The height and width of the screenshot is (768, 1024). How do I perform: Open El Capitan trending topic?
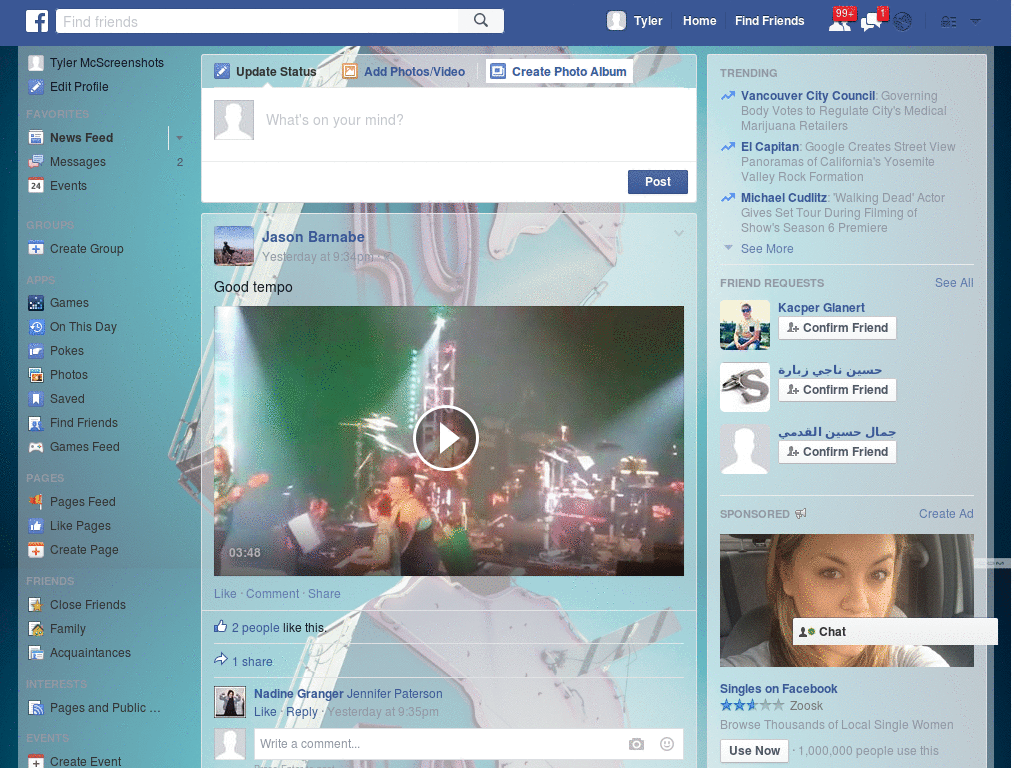coord(770,147)
